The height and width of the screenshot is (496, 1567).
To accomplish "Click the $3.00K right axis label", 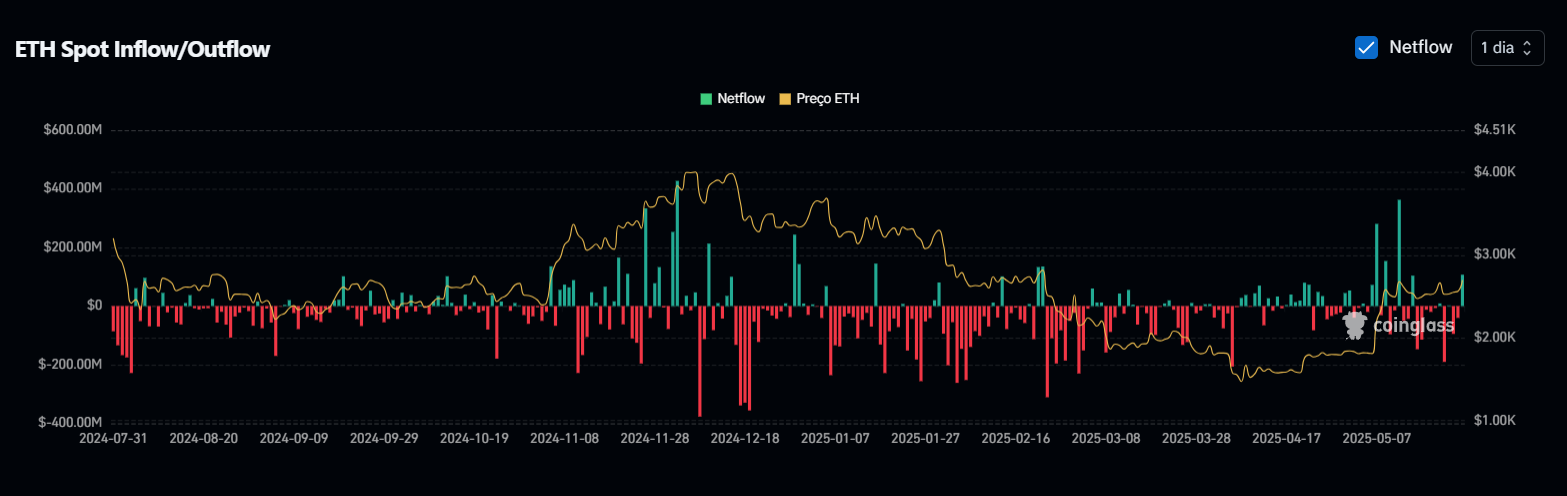I will (x=1495, y=255).
